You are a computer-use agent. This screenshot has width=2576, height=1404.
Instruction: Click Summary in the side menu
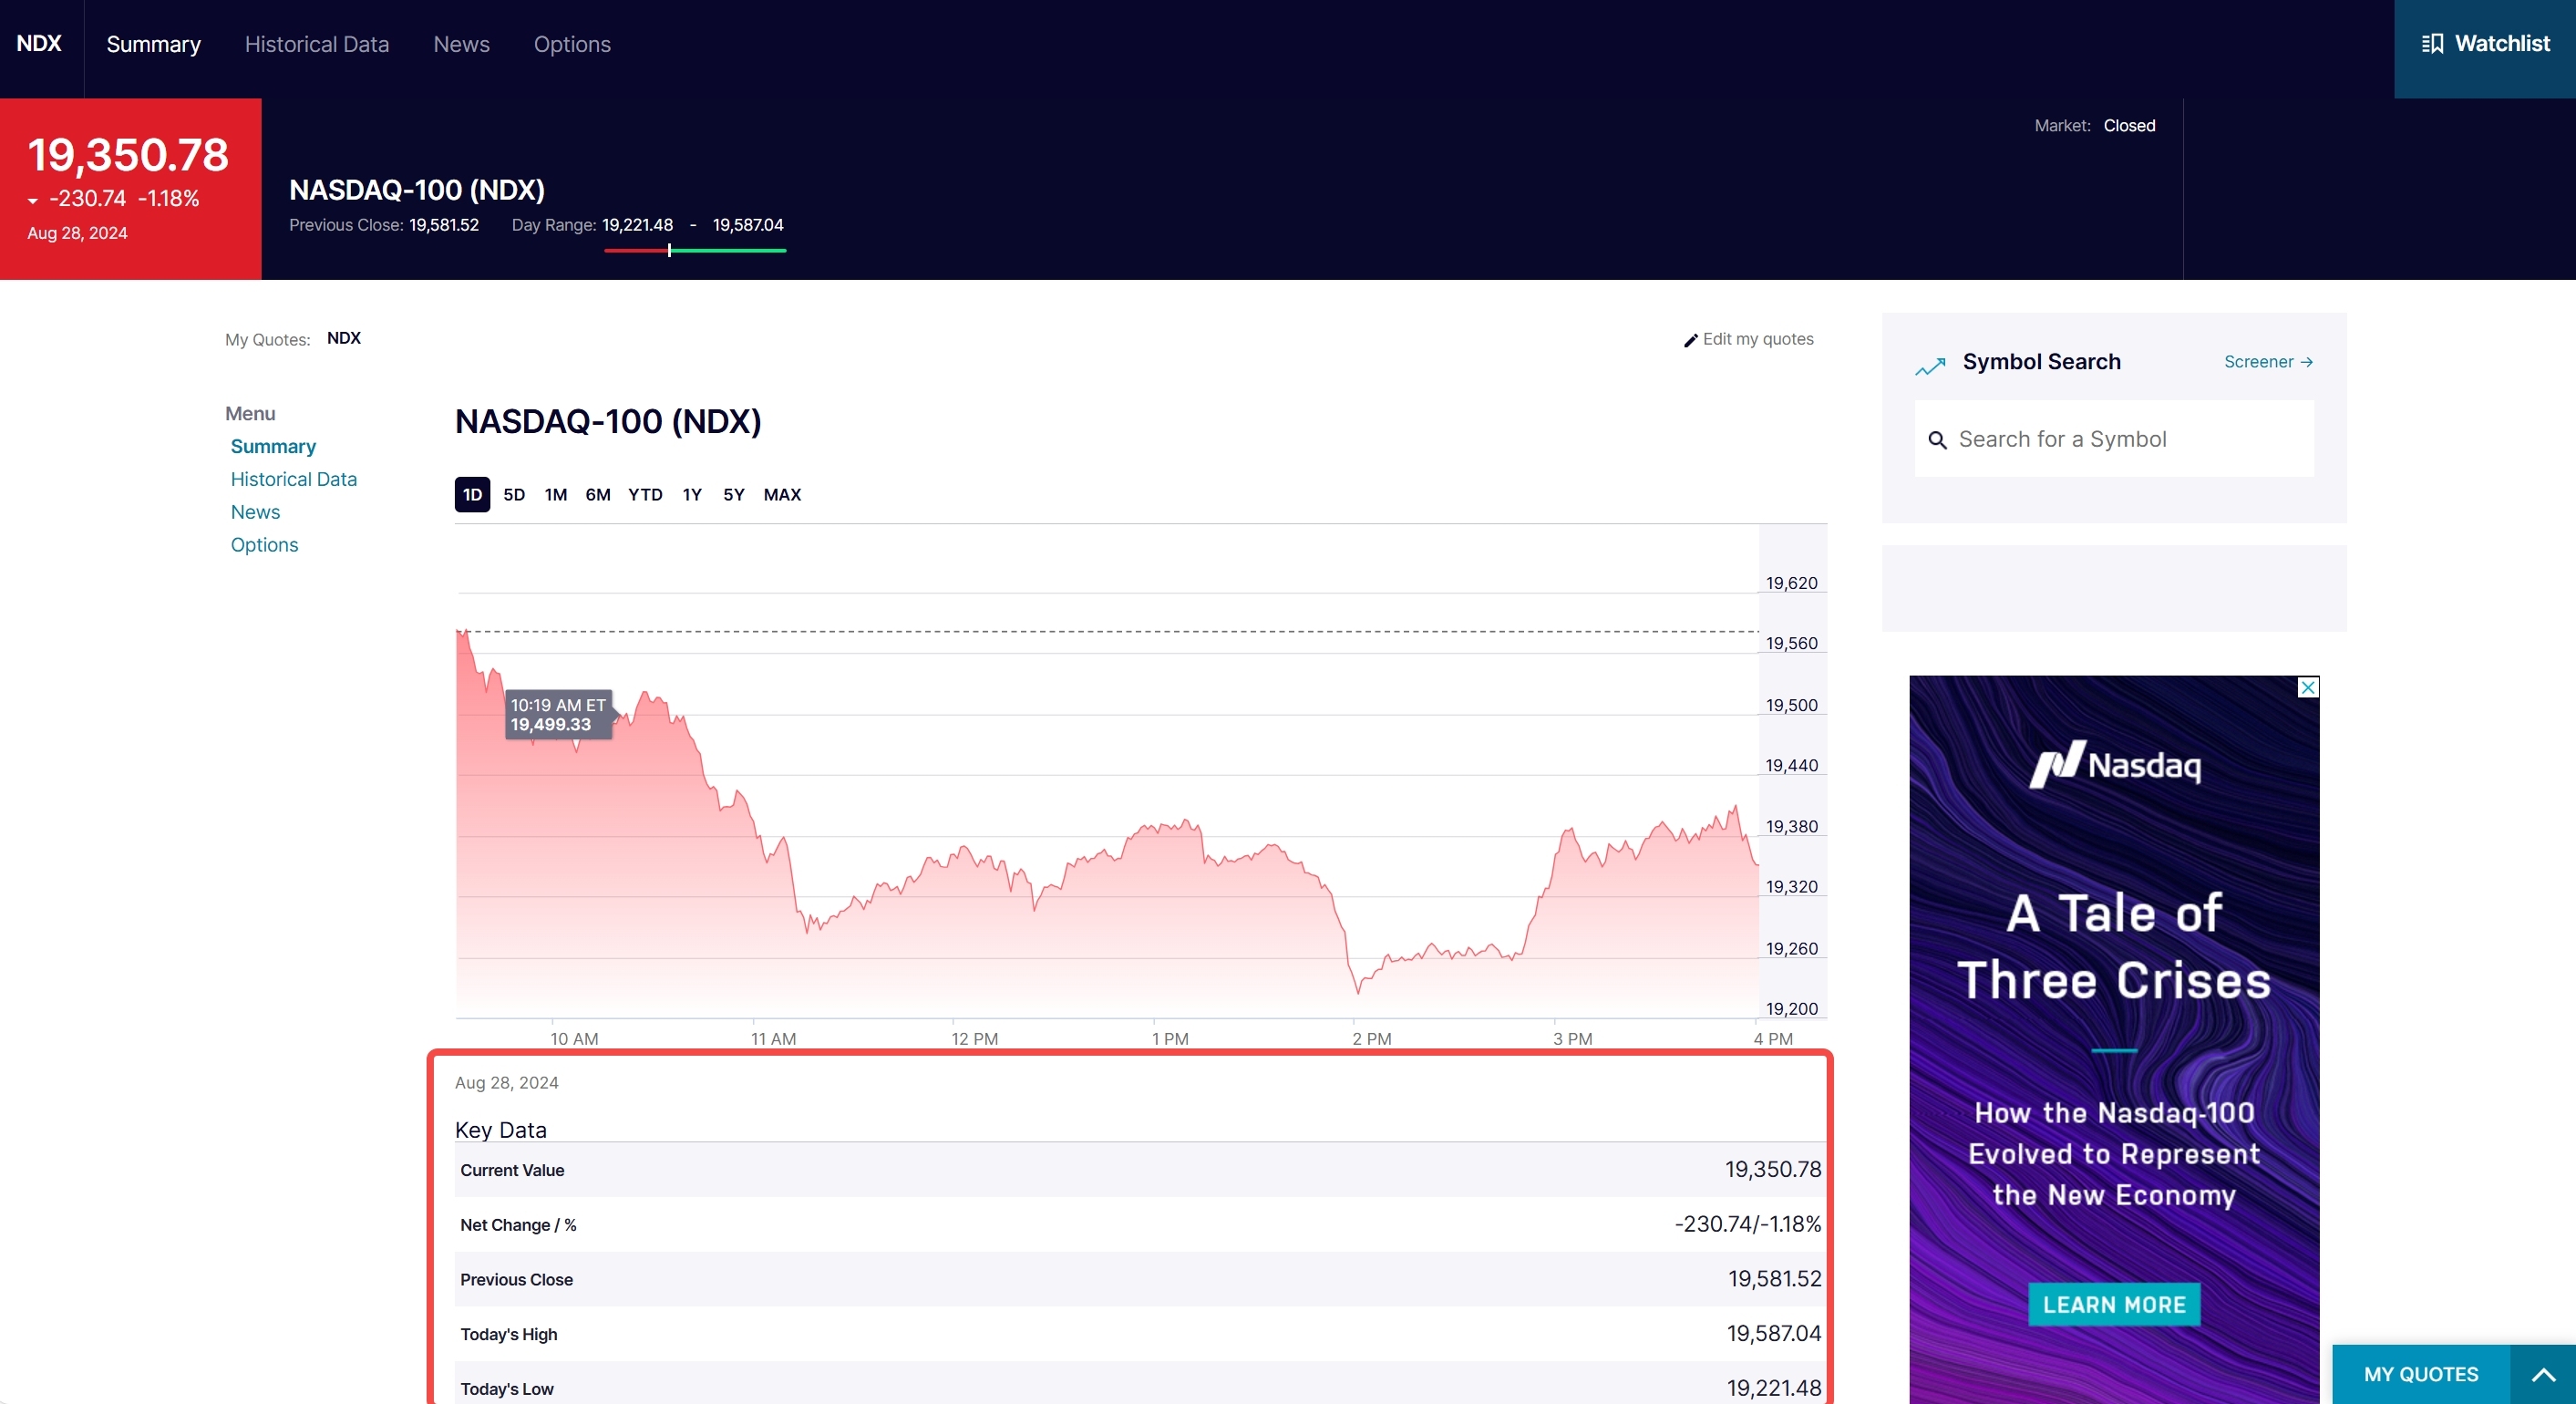coord(273,447)
